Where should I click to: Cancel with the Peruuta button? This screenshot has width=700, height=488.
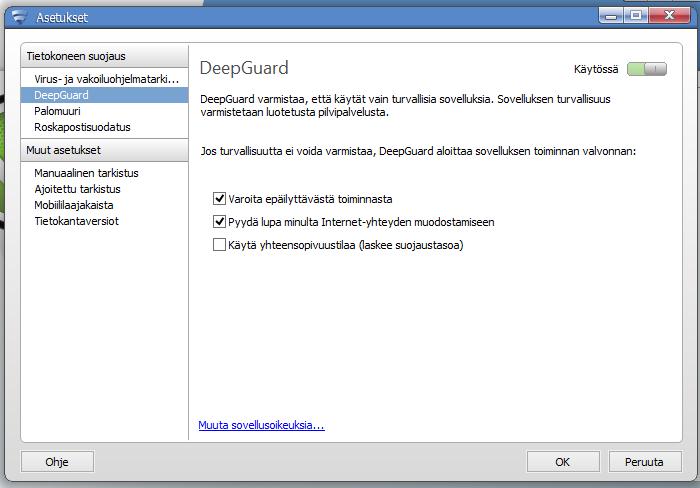(645, 462)
